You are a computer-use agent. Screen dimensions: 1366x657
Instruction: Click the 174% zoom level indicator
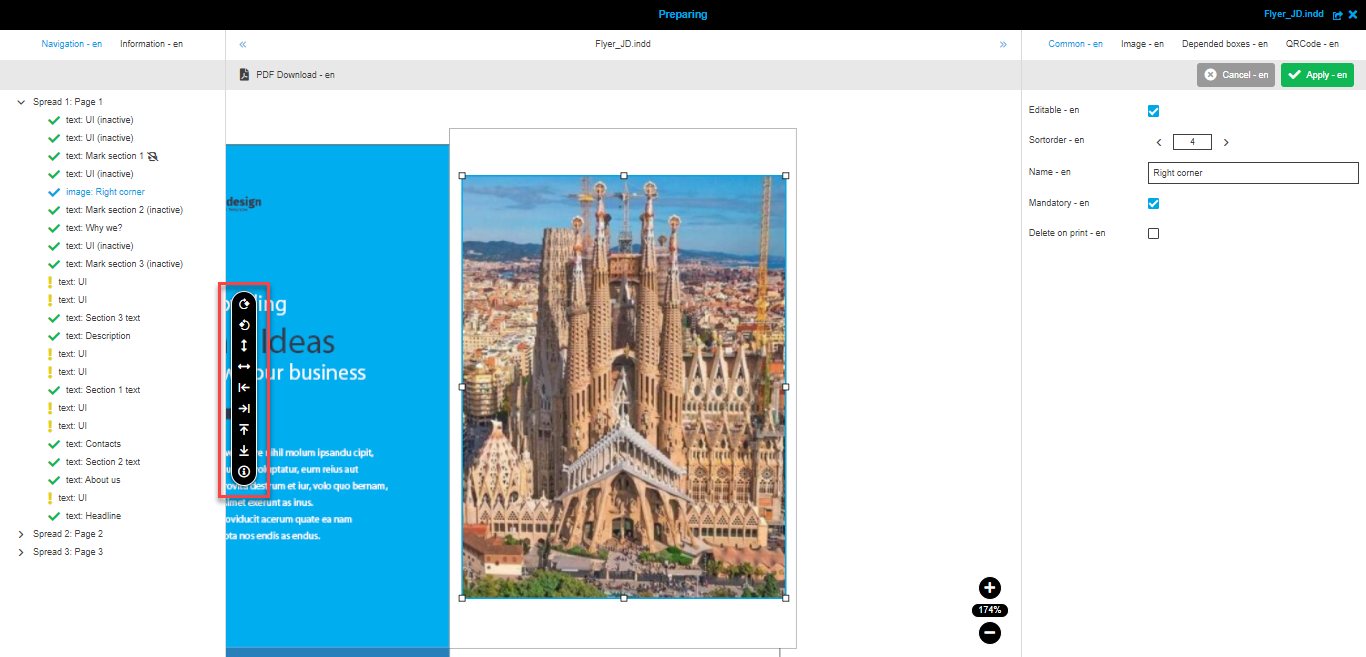pyautogui.click(x=989, y=610)
